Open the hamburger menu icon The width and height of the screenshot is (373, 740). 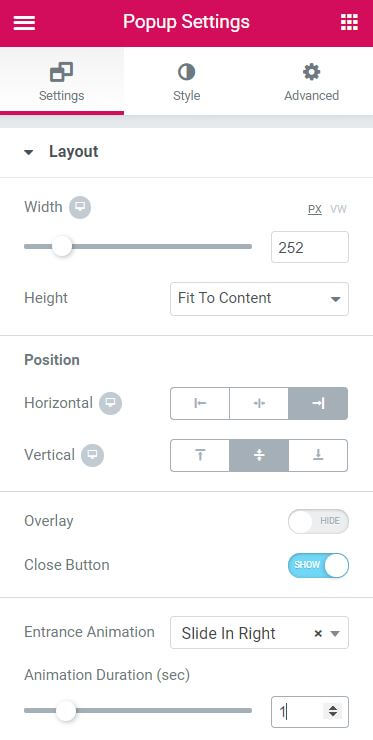pyautogui.click(x=24, y=22)
